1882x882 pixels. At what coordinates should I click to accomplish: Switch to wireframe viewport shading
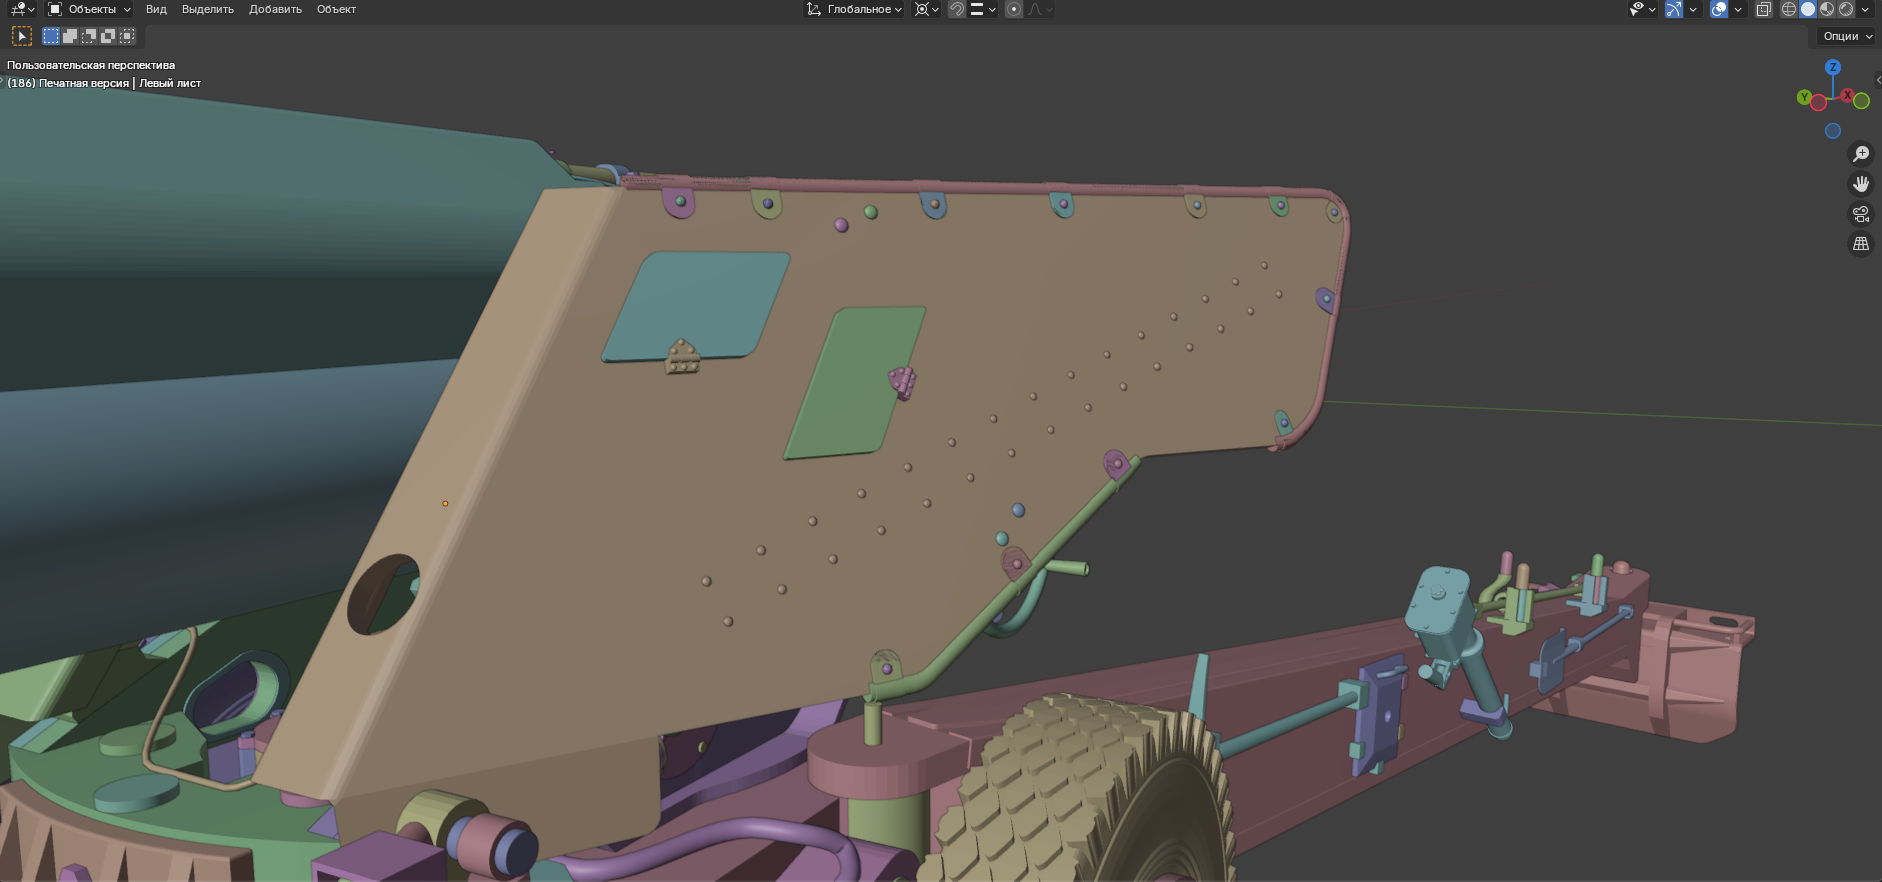click(1789, 9)
